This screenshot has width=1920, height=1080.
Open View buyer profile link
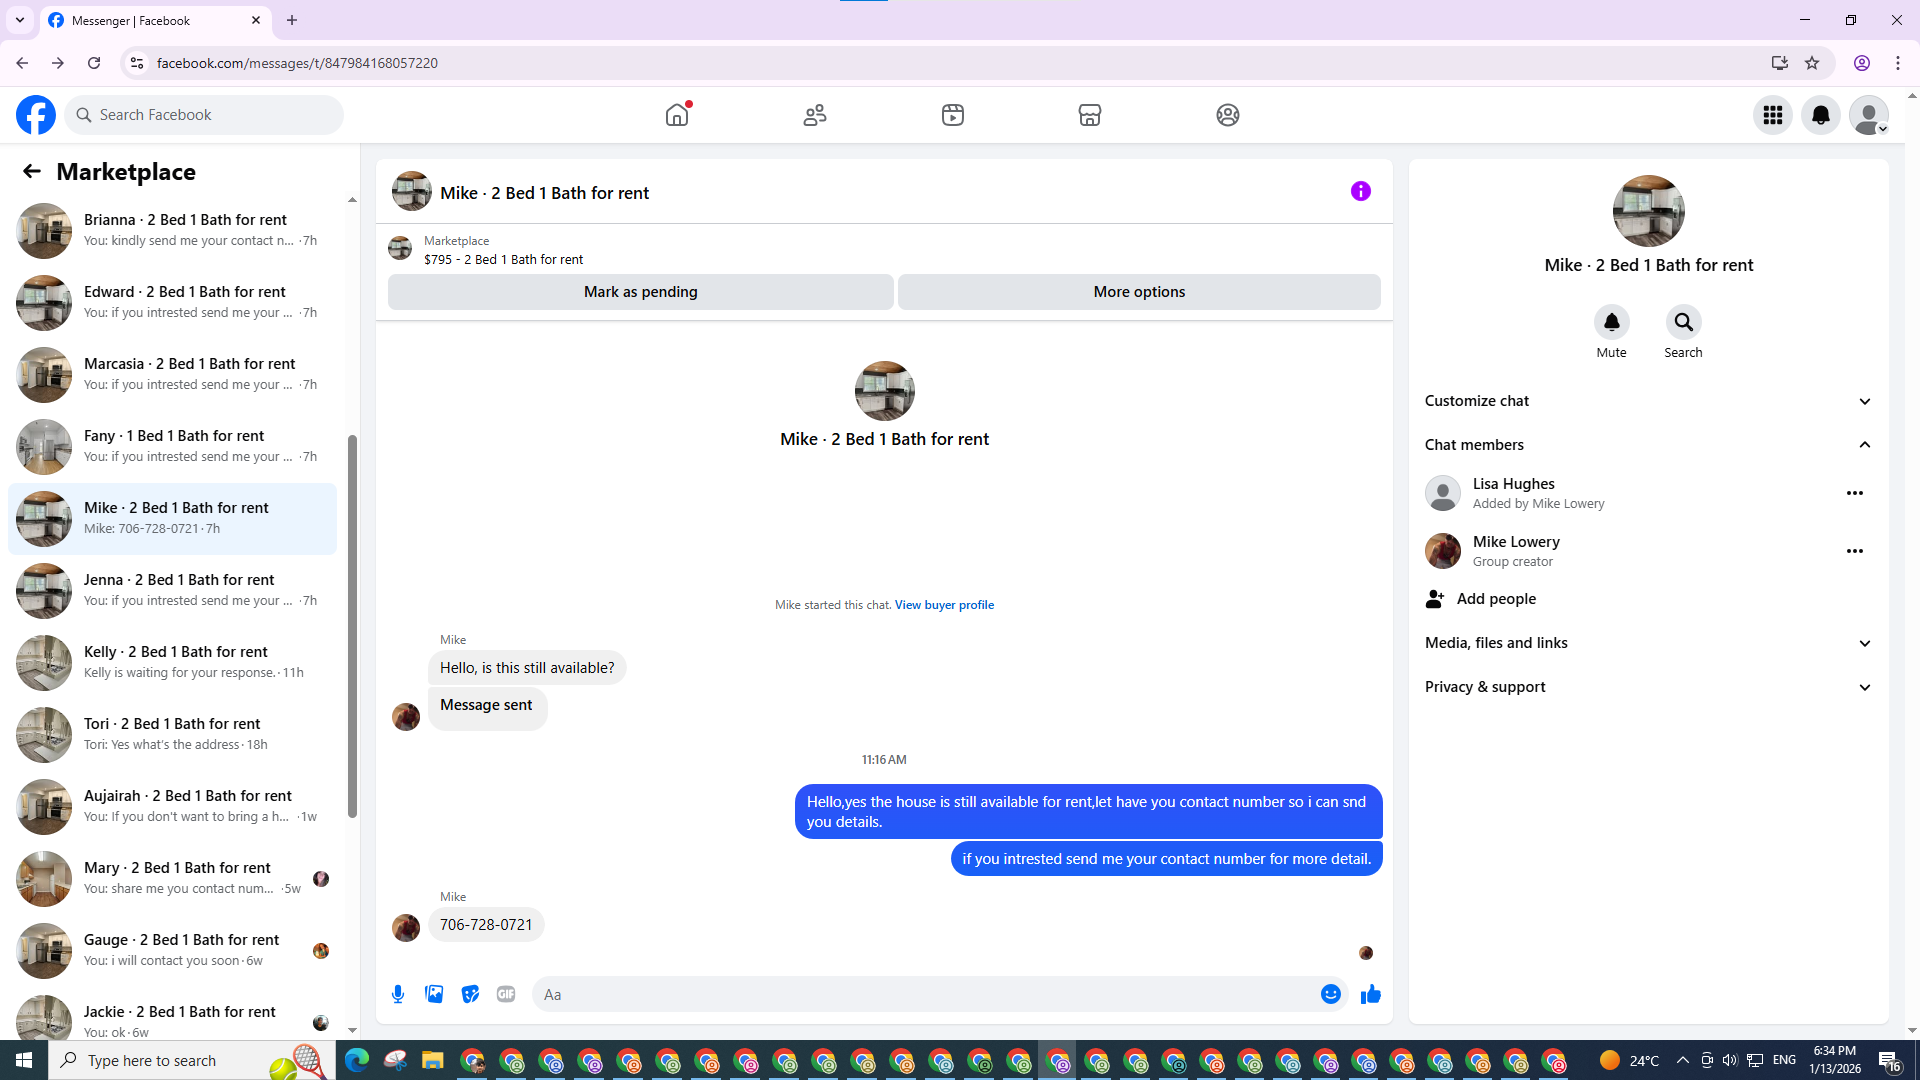click(x=943, y=605)
